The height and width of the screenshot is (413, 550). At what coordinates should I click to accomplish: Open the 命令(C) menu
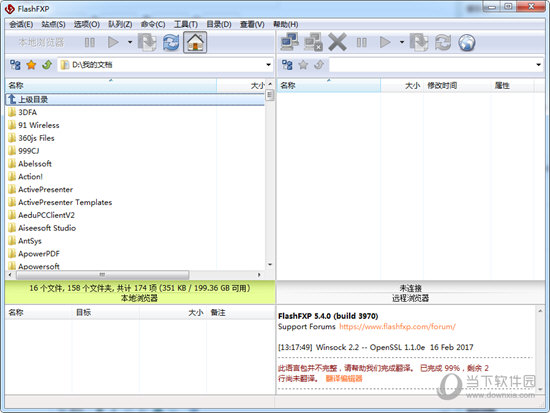tap(153, 24)
